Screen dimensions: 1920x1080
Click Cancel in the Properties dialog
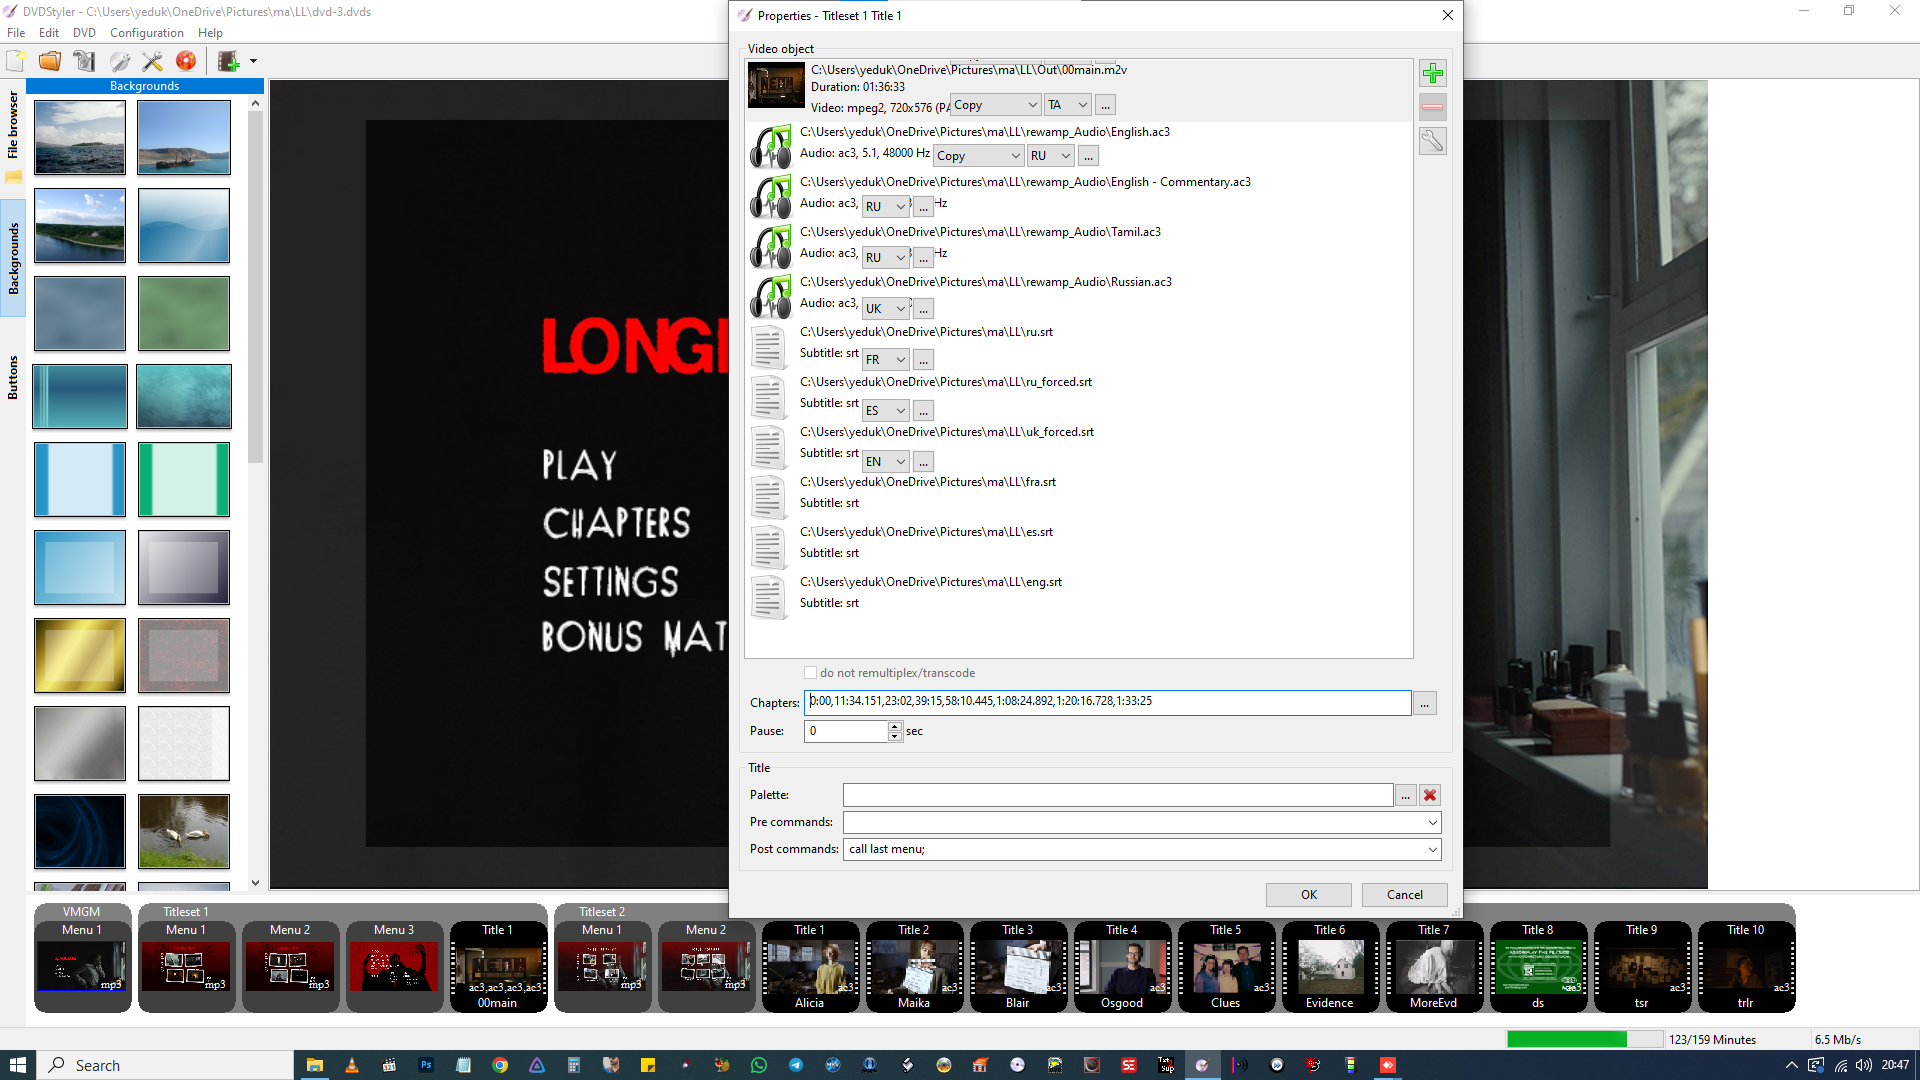pos(1404,895)
